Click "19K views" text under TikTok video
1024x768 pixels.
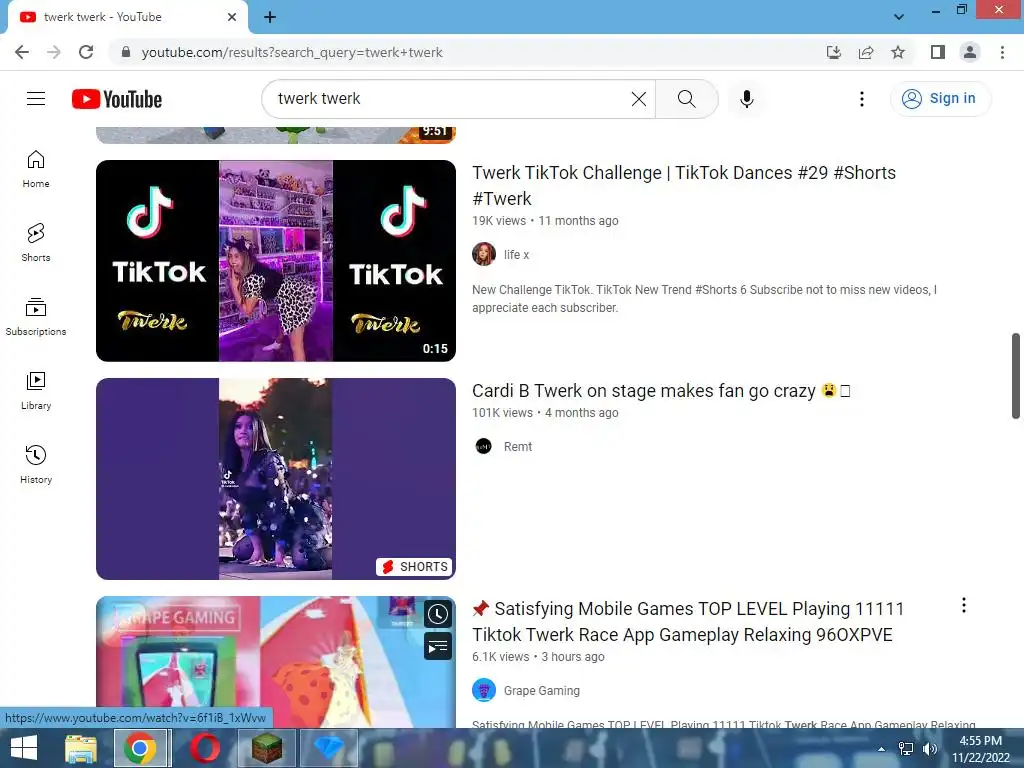point(499,221)
